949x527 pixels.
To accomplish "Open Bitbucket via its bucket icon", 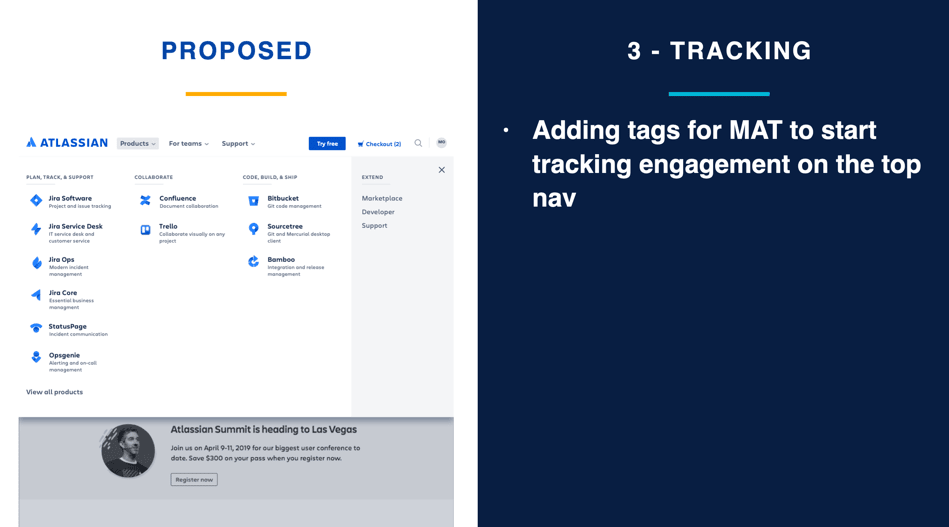I will 253,201.
